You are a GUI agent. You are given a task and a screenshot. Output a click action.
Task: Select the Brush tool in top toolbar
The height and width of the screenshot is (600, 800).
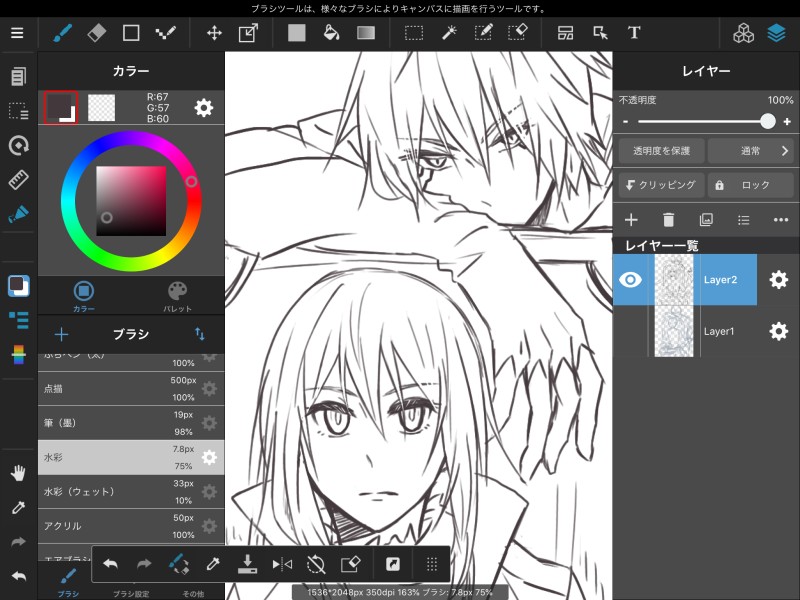click(x=62, y=33)
